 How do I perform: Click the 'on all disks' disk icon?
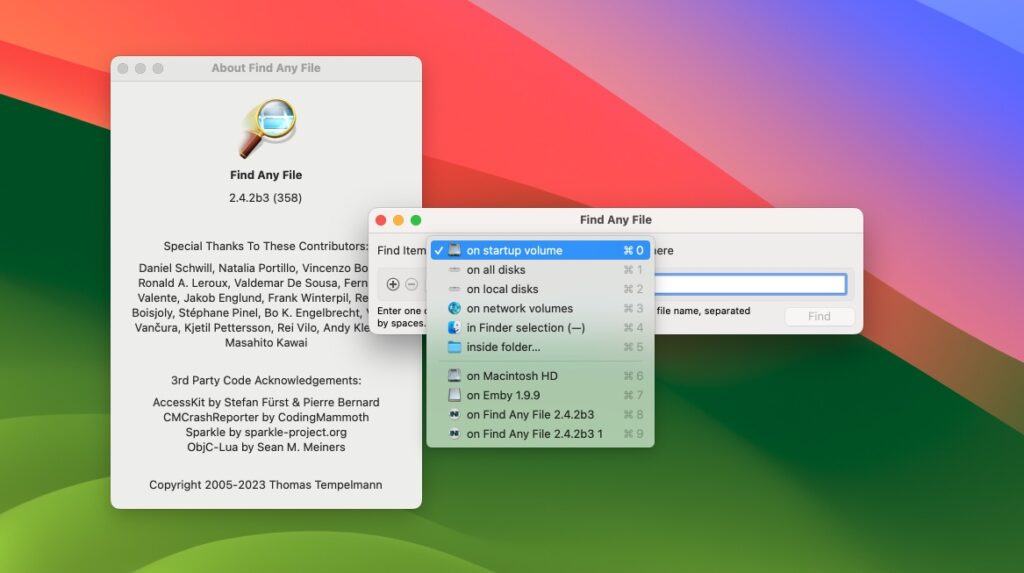[454, 270]
